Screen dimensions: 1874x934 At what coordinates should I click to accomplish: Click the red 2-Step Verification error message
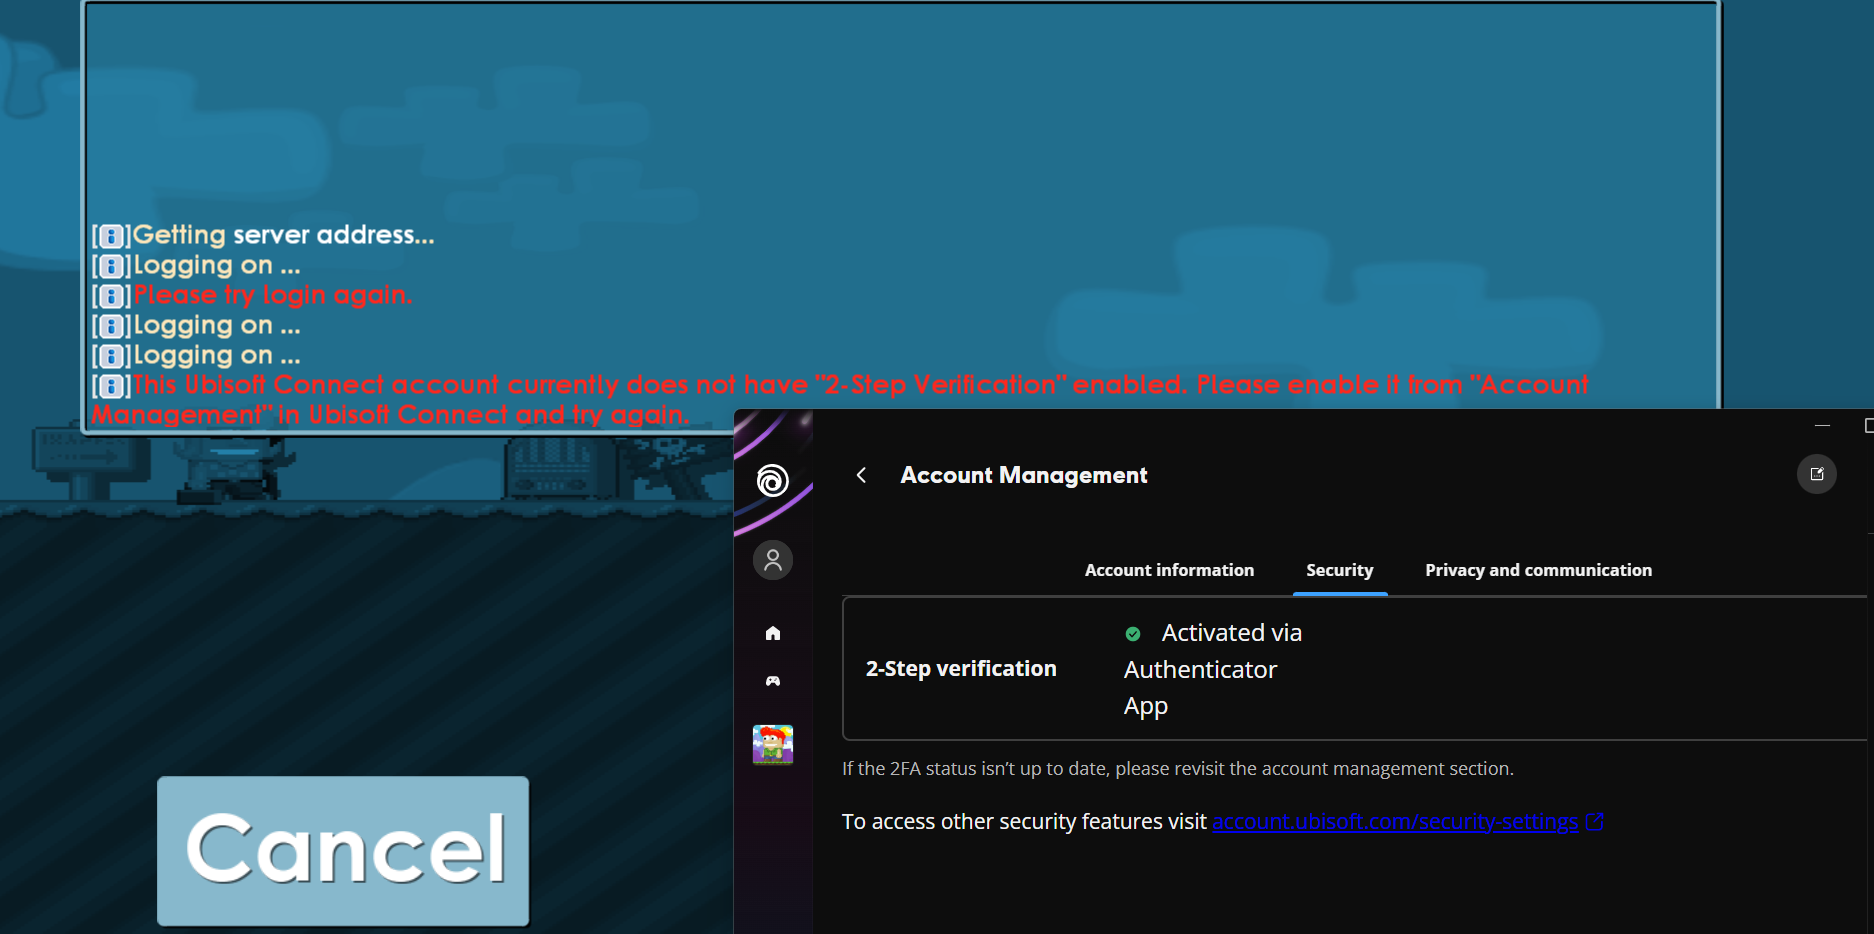pos(840,400)
